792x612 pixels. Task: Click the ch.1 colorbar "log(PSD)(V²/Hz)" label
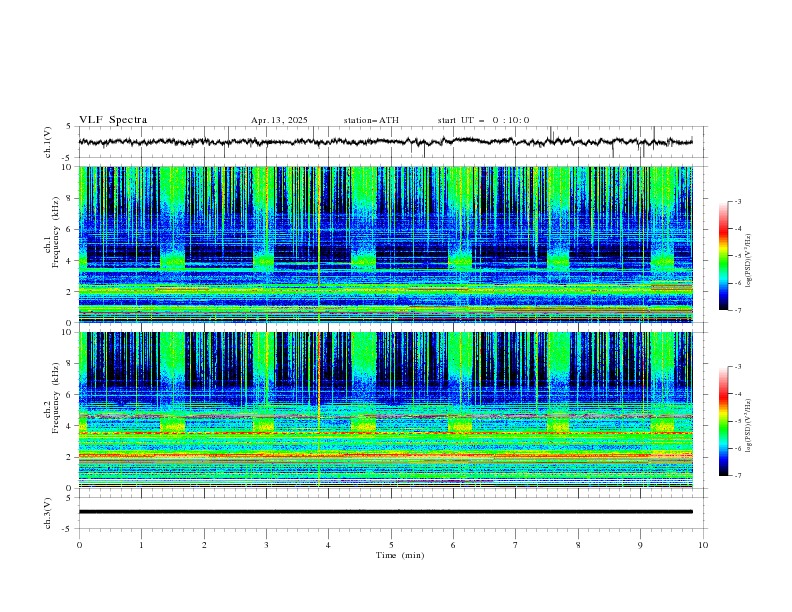tap(748, 261)
